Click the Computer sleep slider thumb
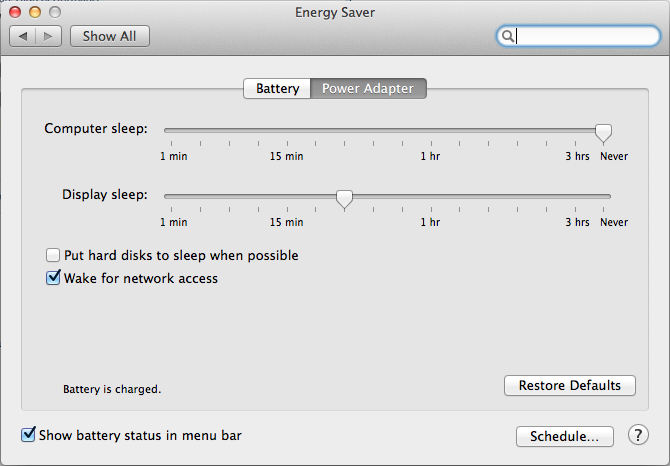Image resolution: width=670 pixels, height=466 pixels. [603, 132]
